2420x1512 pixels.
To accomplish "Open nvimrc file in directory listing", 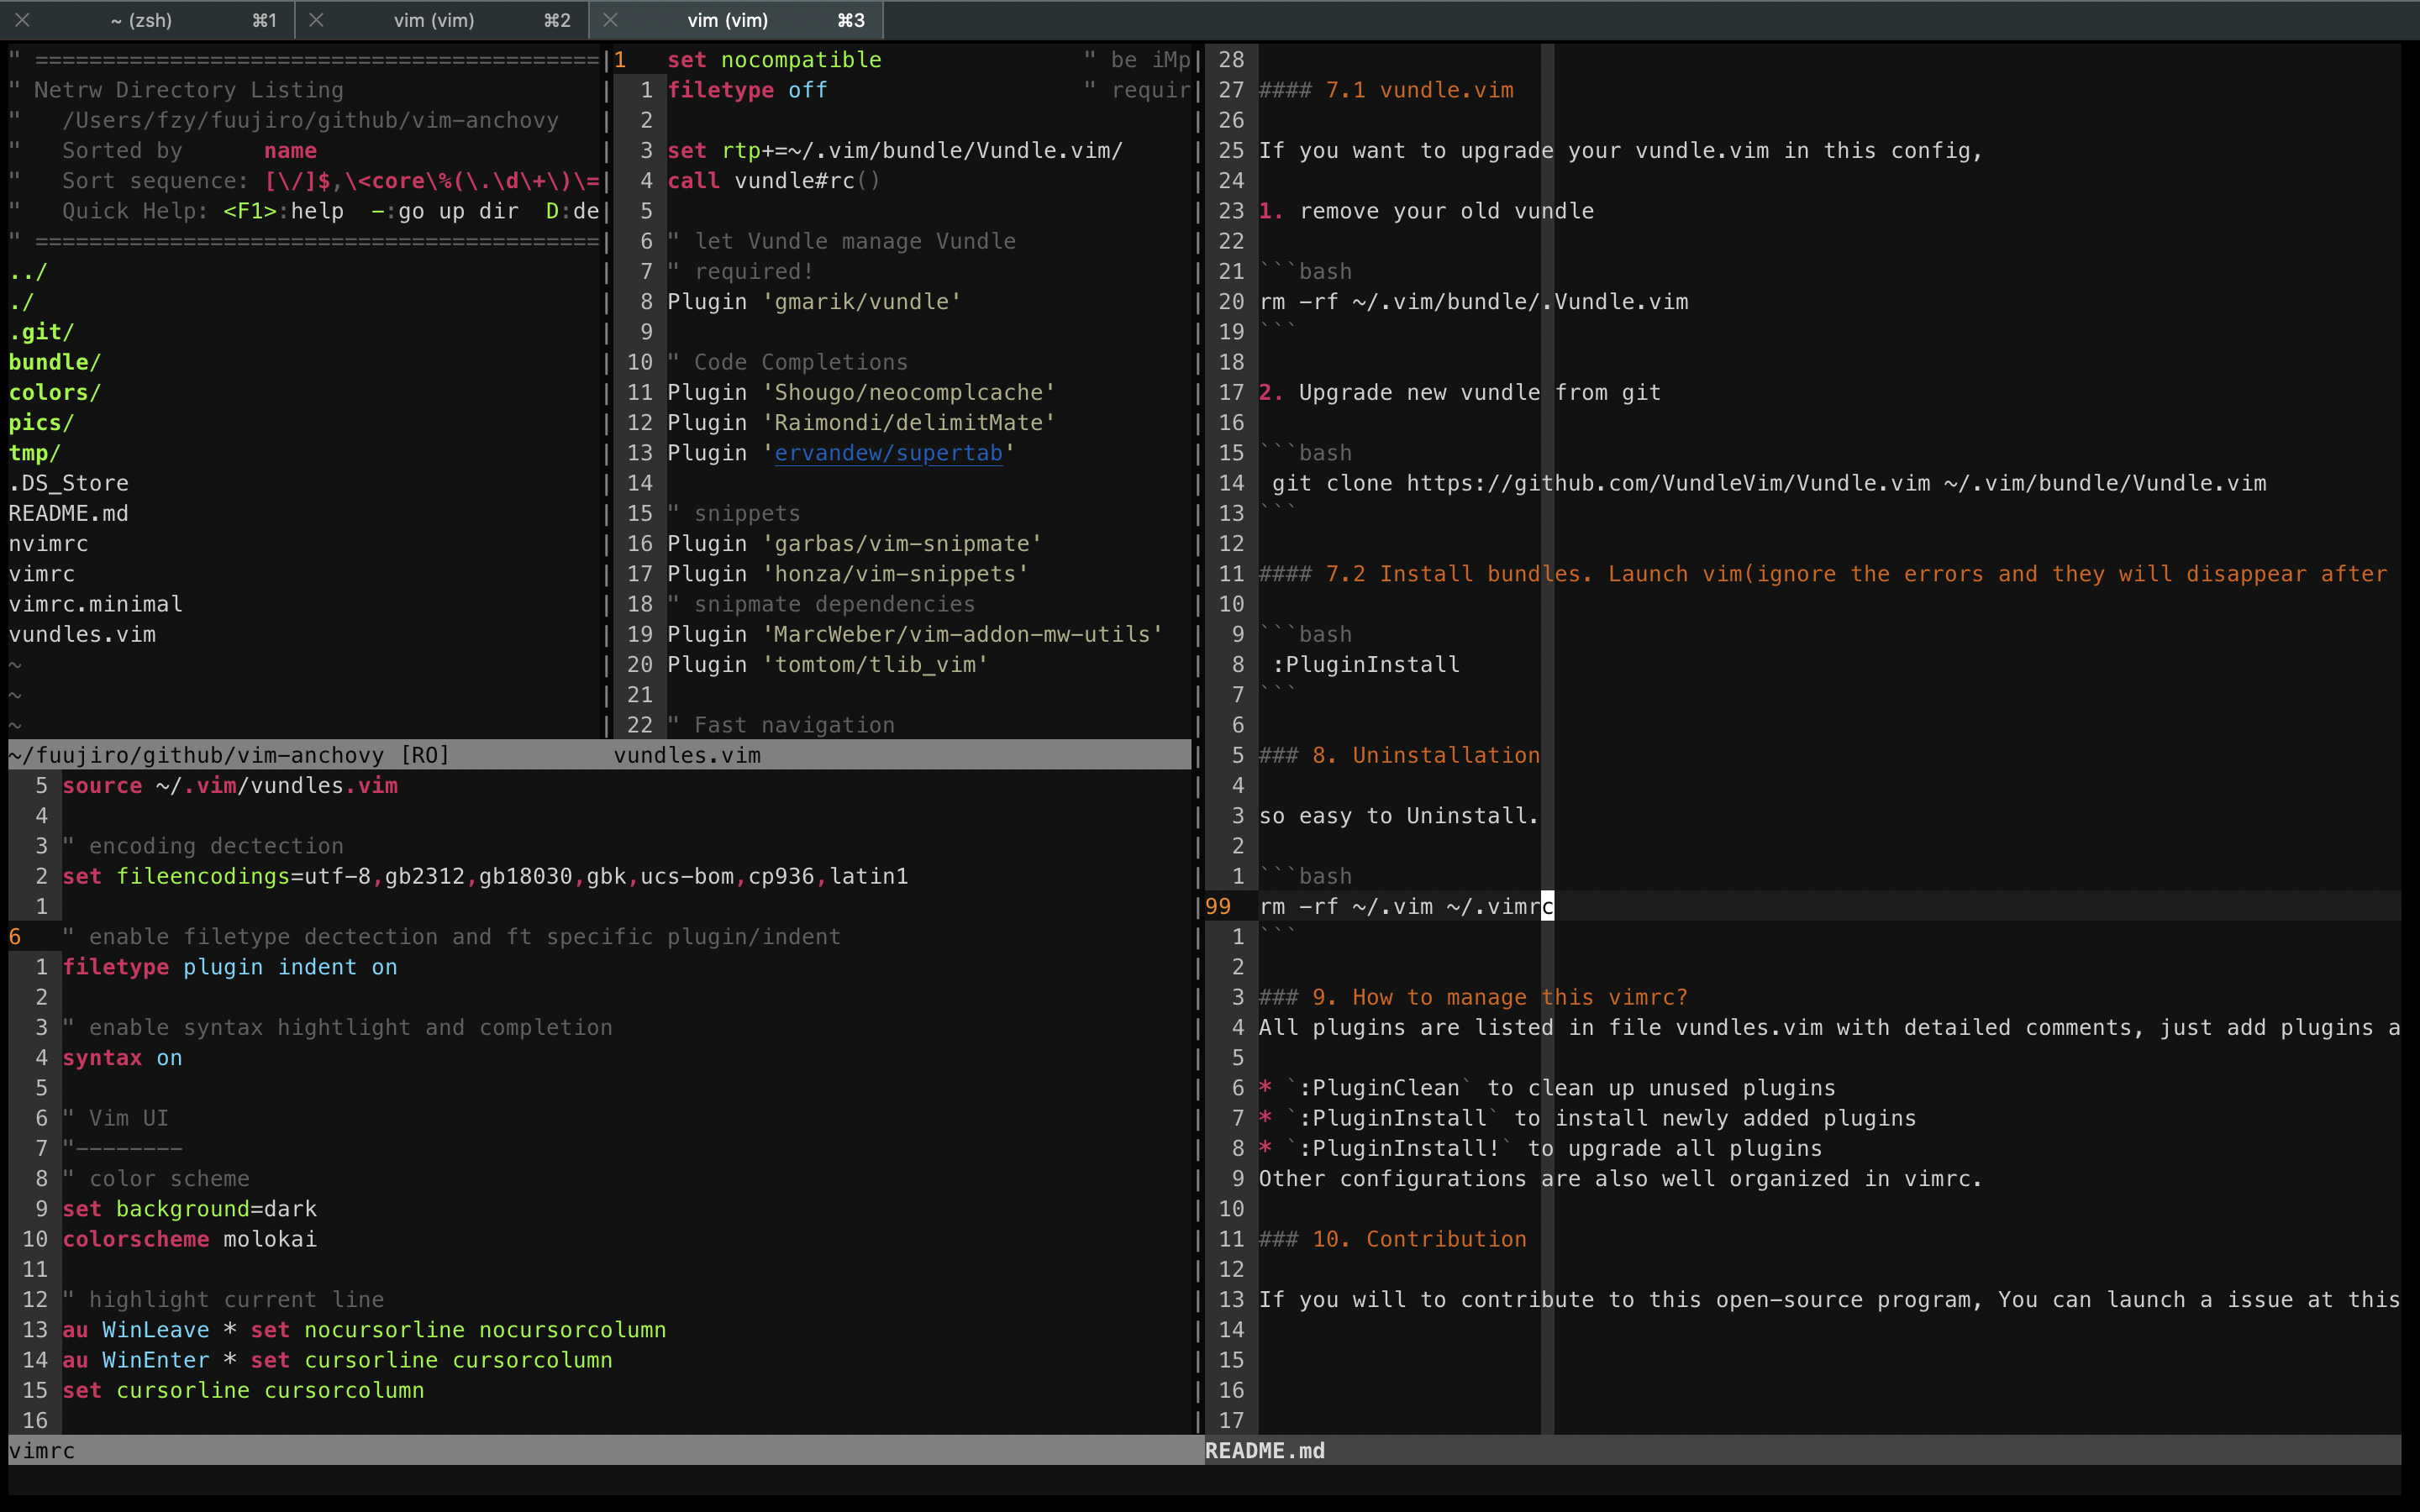I will (x=48, y=544).
